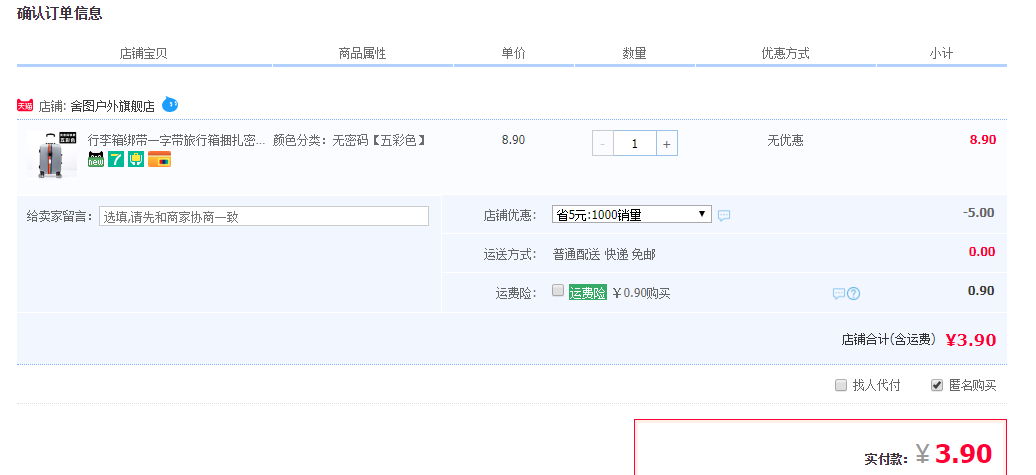The image size is (1036, 475).
Task: Click the 商品属性 column header
Action: [x=362, y=54]
